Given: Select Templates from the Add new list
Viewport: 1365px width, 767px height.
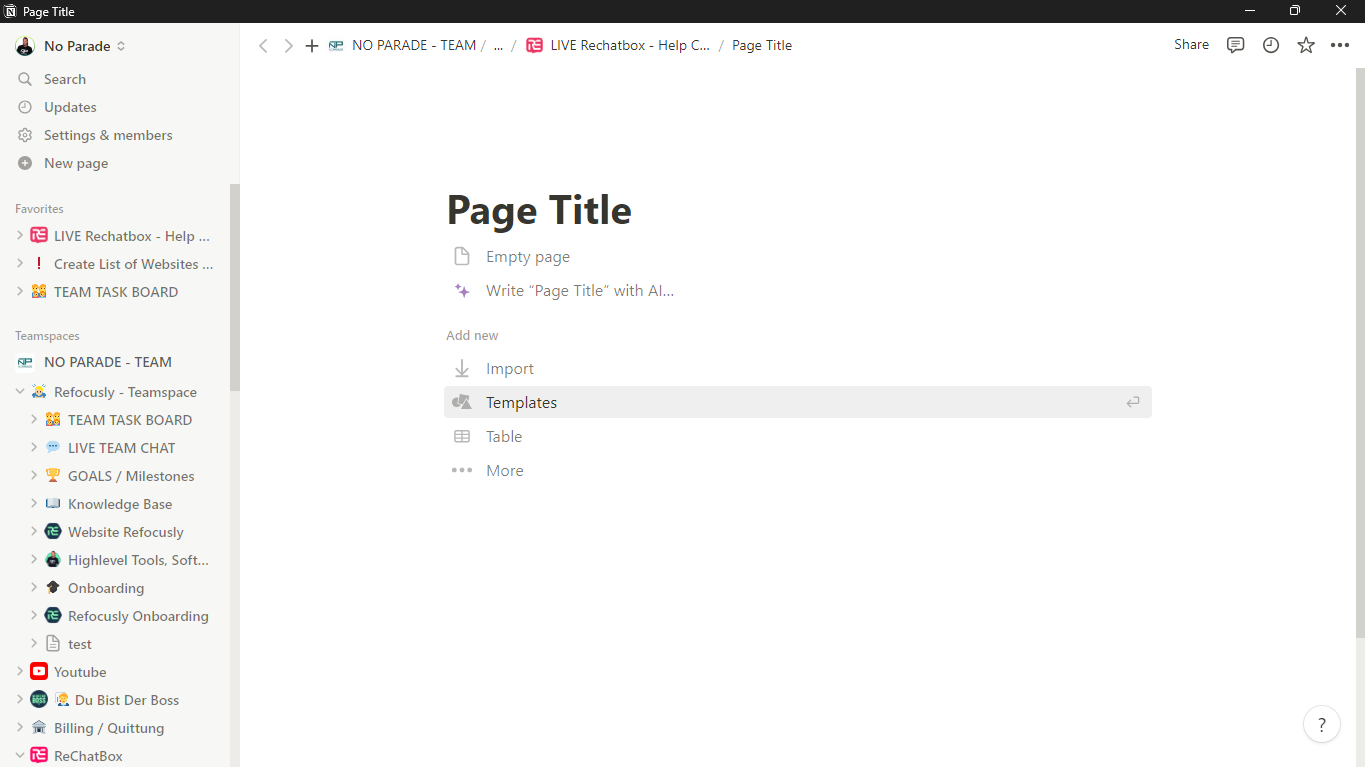Looking at the screenshot, I should coord(521,403).
